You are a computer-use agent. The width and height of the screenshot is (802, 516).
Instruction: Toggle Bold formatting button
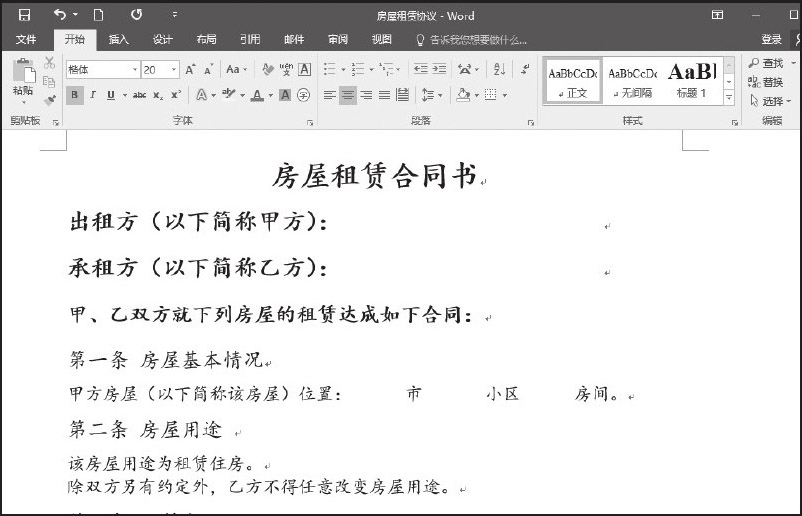pyautogui.click(x=75, y=95)
